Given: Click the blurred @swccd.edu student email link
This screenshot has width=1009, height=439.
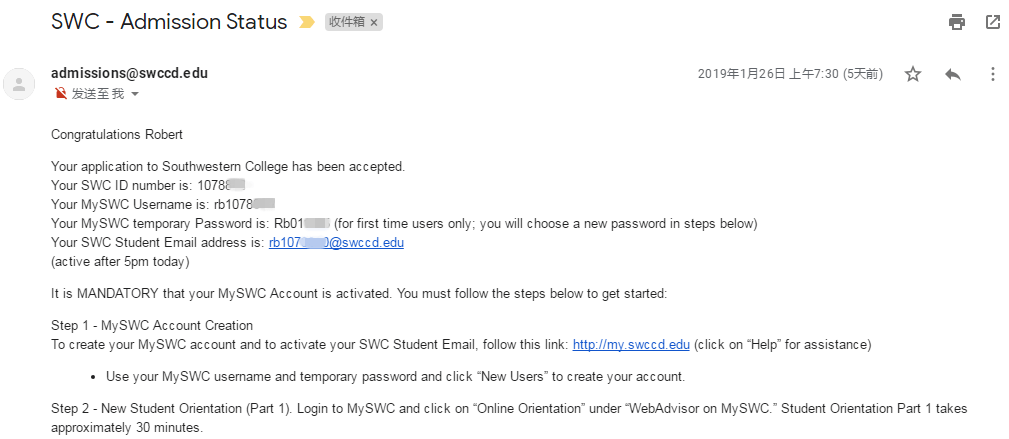Looking at the screenshot, I should click(336, 243).
